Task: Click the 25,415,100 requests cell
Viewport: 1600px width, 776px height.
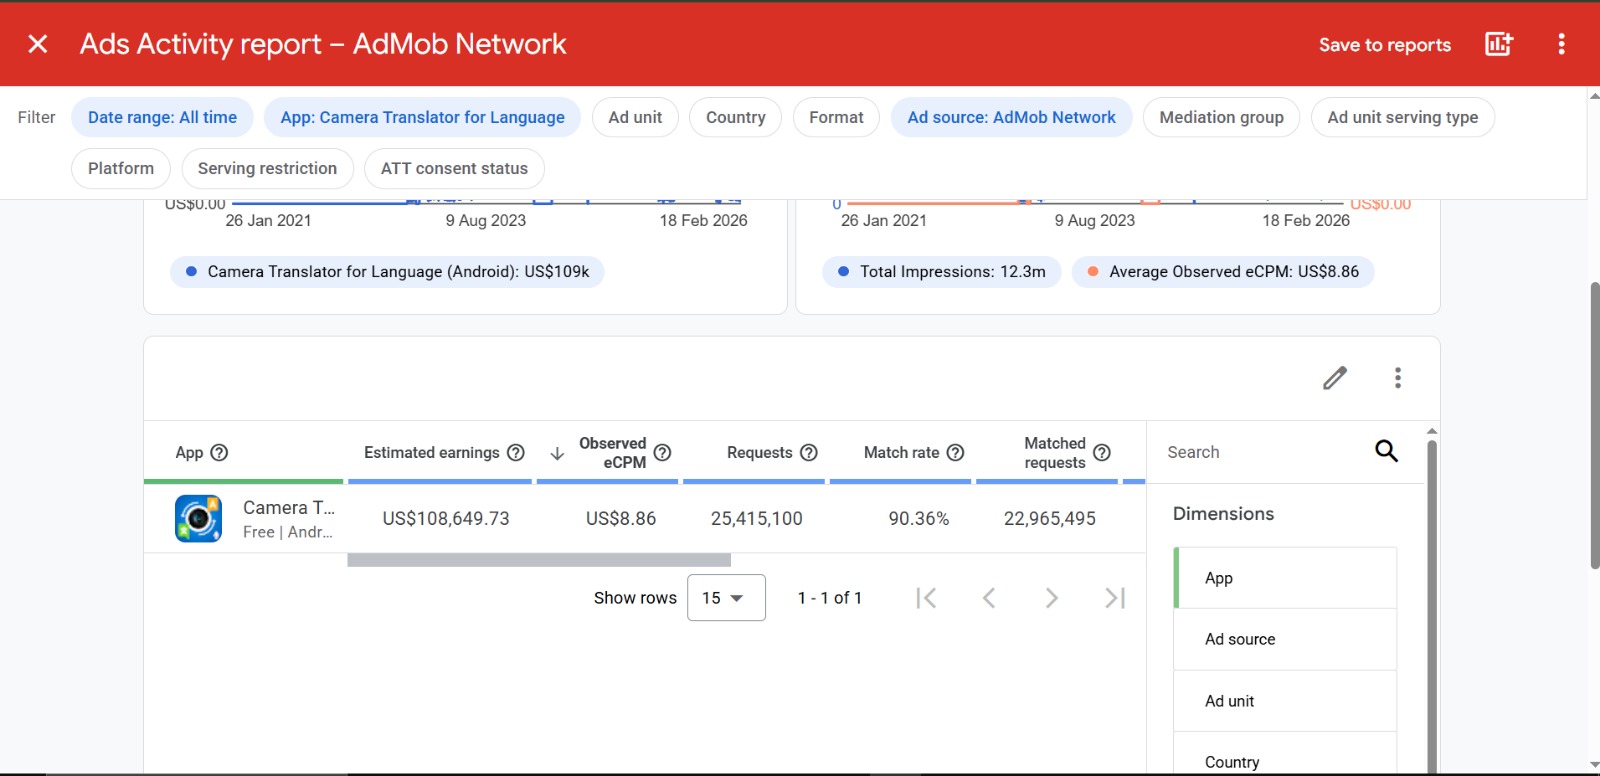Action: [757, 518]
